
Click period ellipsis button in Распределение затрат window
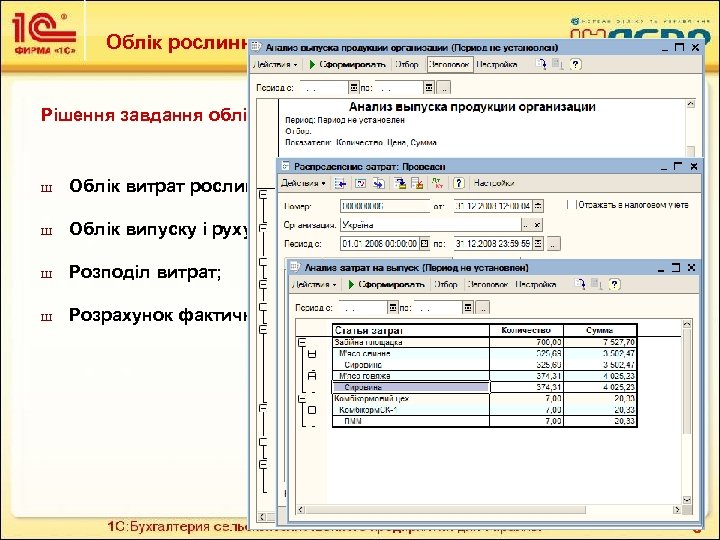click(x=553, y=244)
